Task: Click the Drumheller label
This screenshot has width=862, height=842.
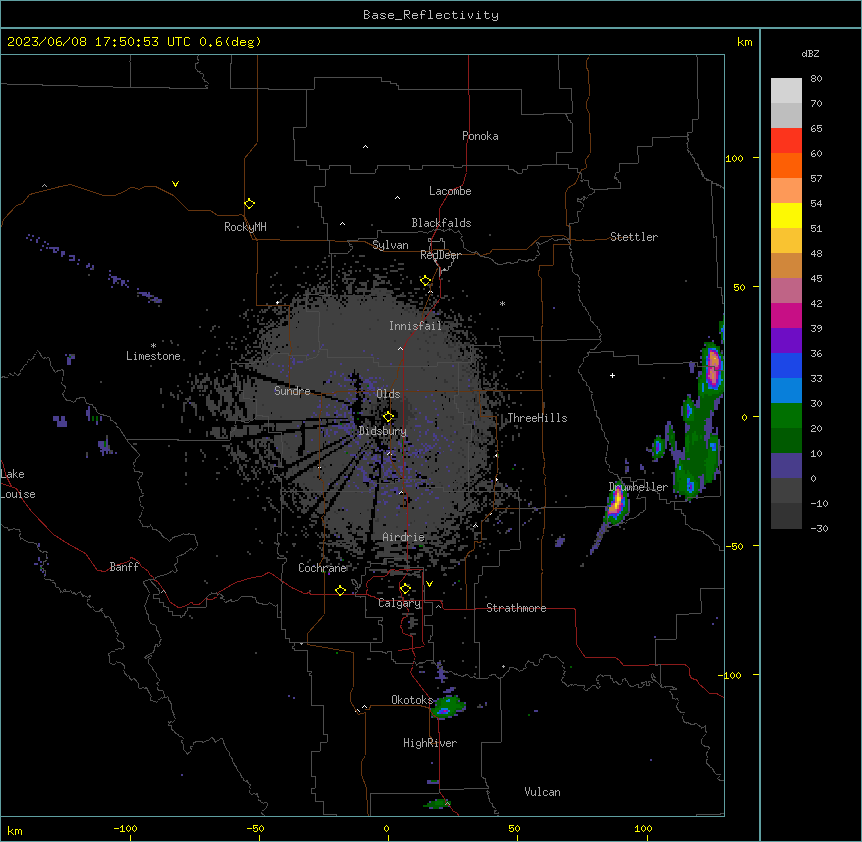Action: pos(638,487)
